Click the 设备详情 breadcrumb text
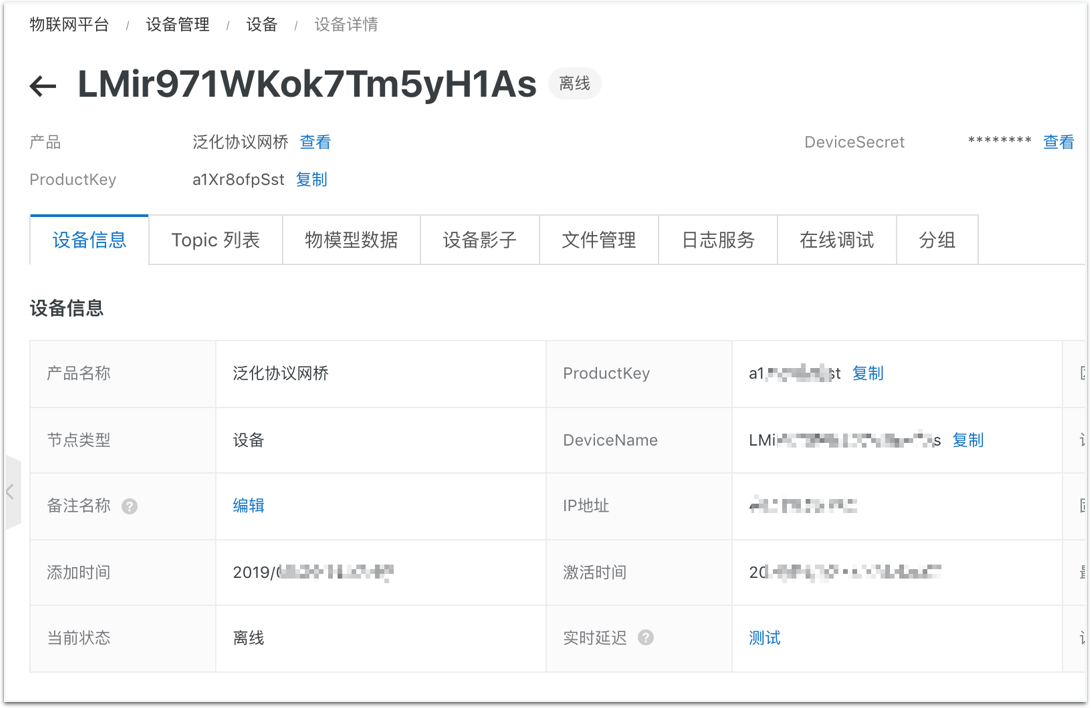The width and height of the screenshot is (1091, 708). [x=346, y=25]
